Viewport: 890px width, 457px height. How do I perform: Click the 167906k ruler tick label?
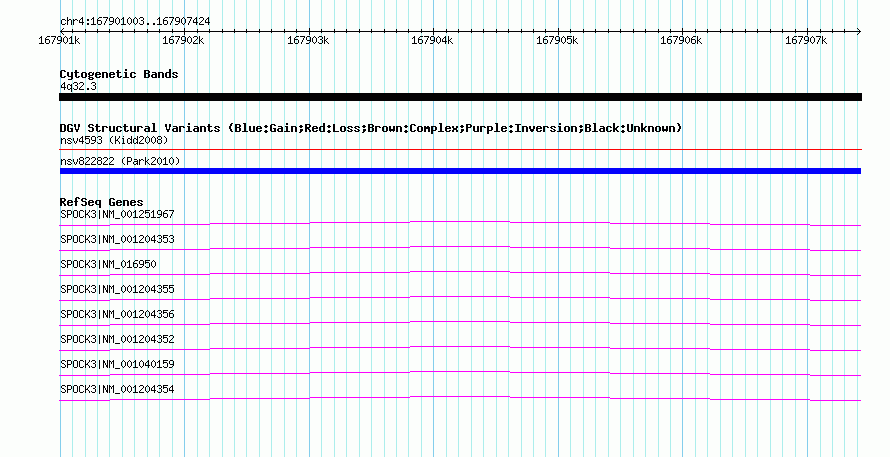(681, 40)
